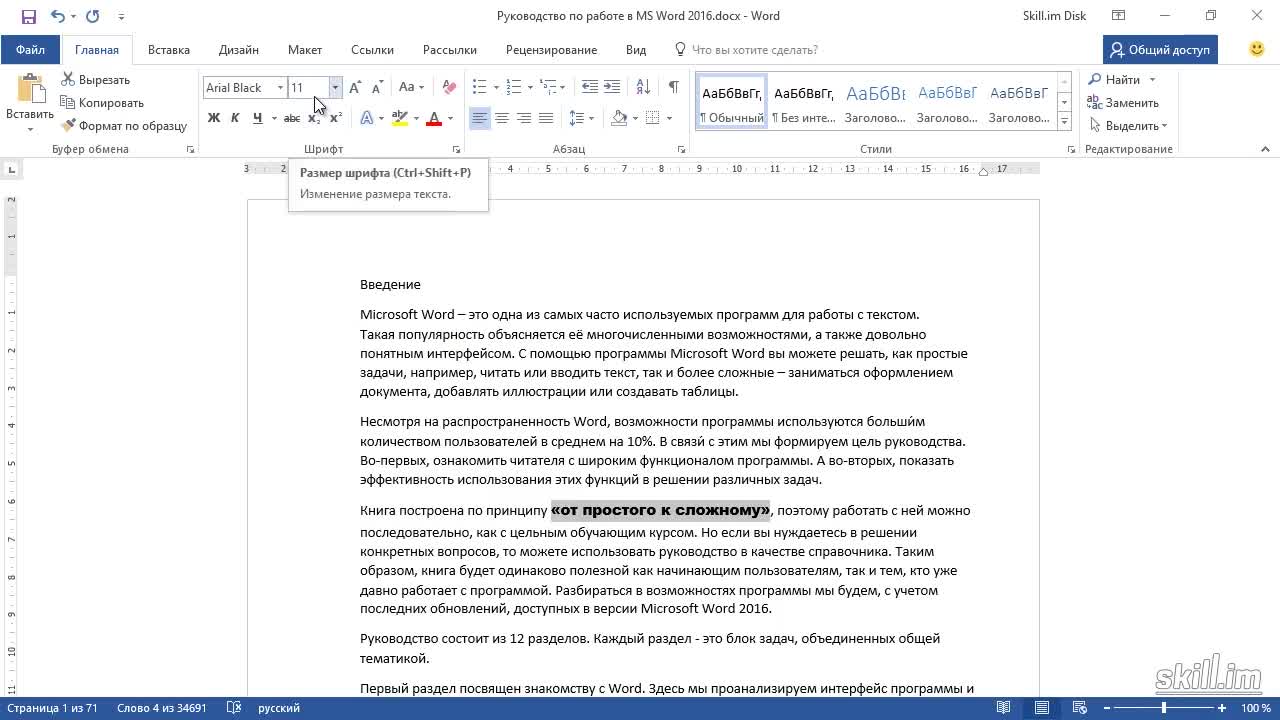Click paragraph shading paint bucket
Image resolution: width=1280 pixels, height=720 pixels.
[619, 118]
